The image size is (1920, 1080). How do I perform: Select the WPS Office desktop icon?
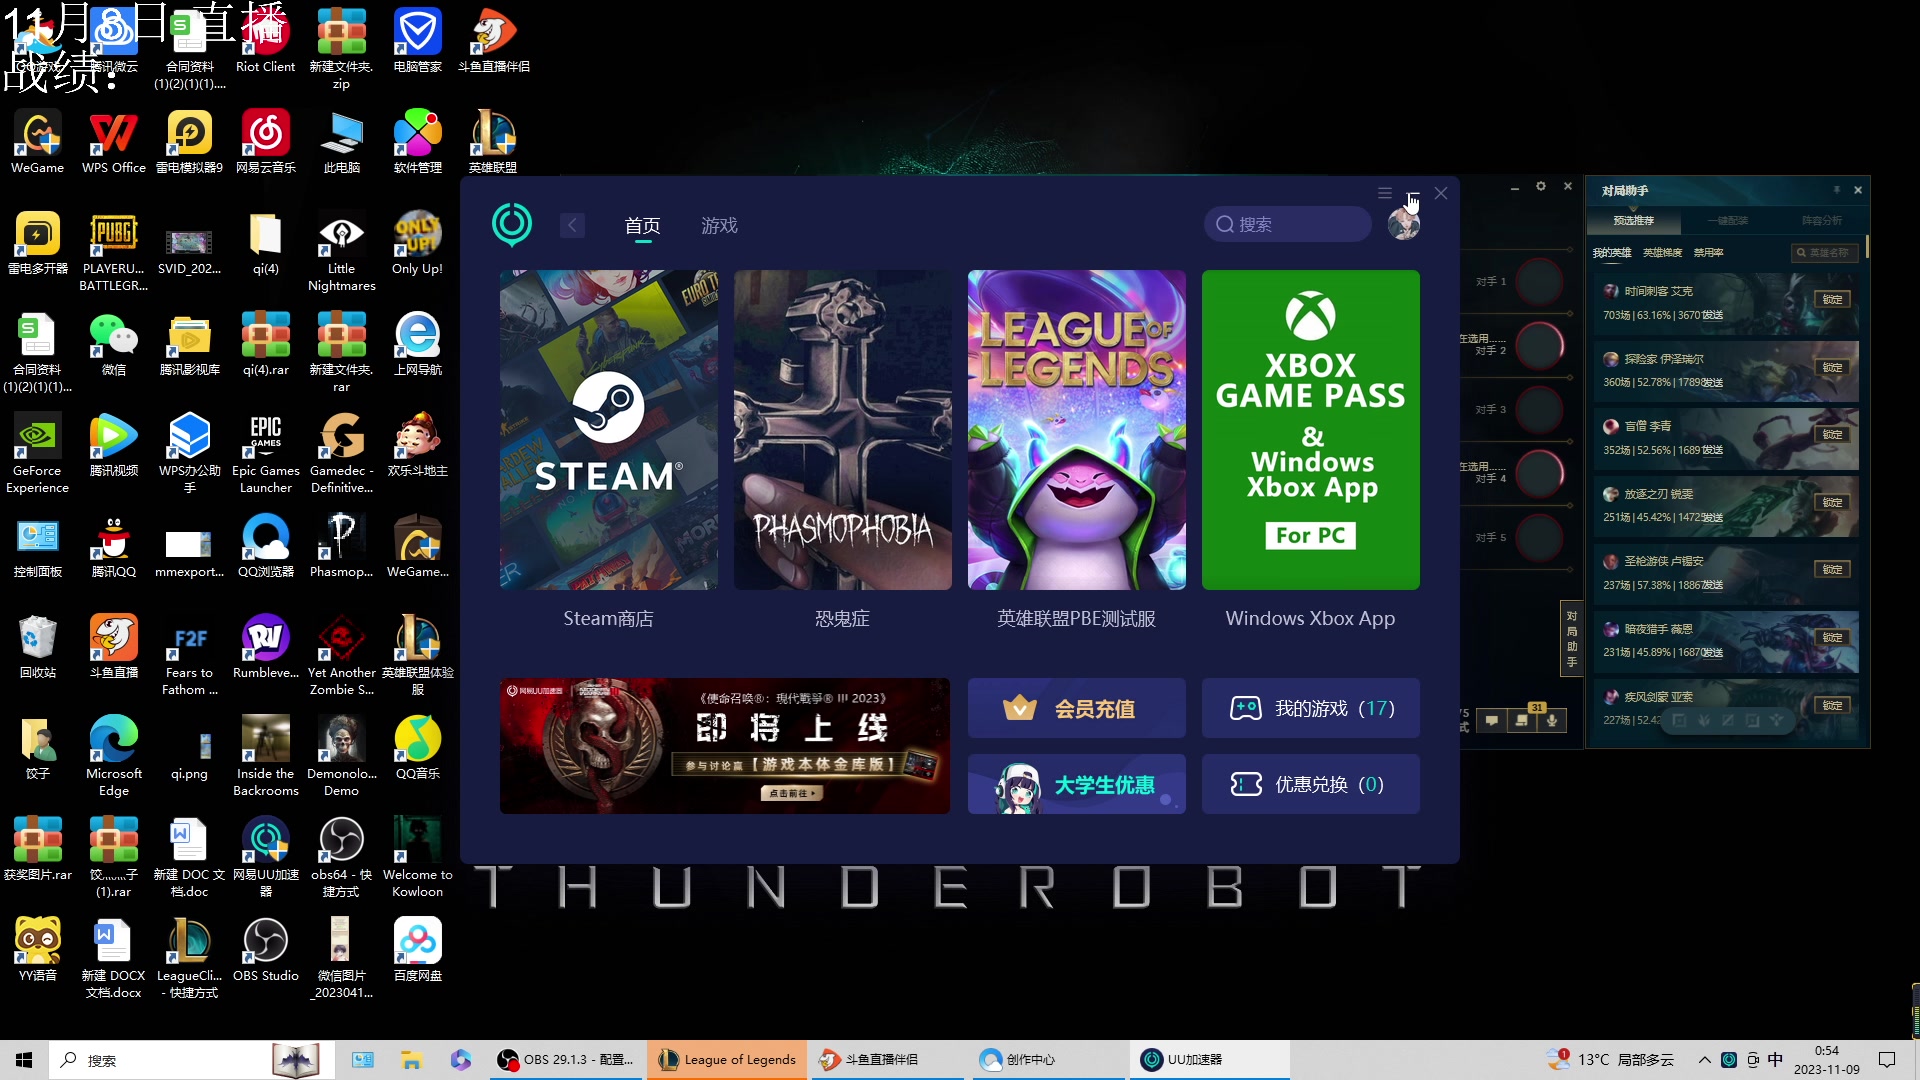[114, 143]
